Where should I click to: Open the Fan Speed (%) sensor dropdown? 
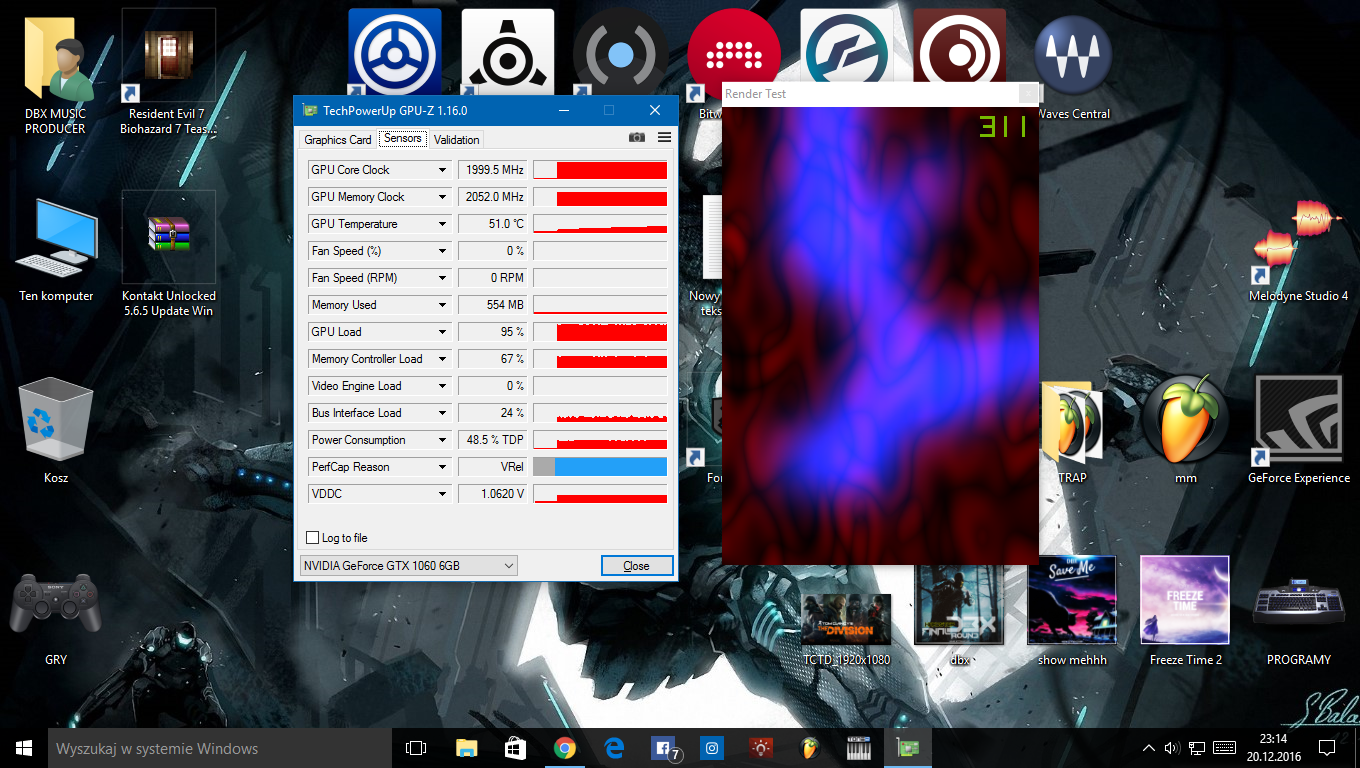pos(442,251)
